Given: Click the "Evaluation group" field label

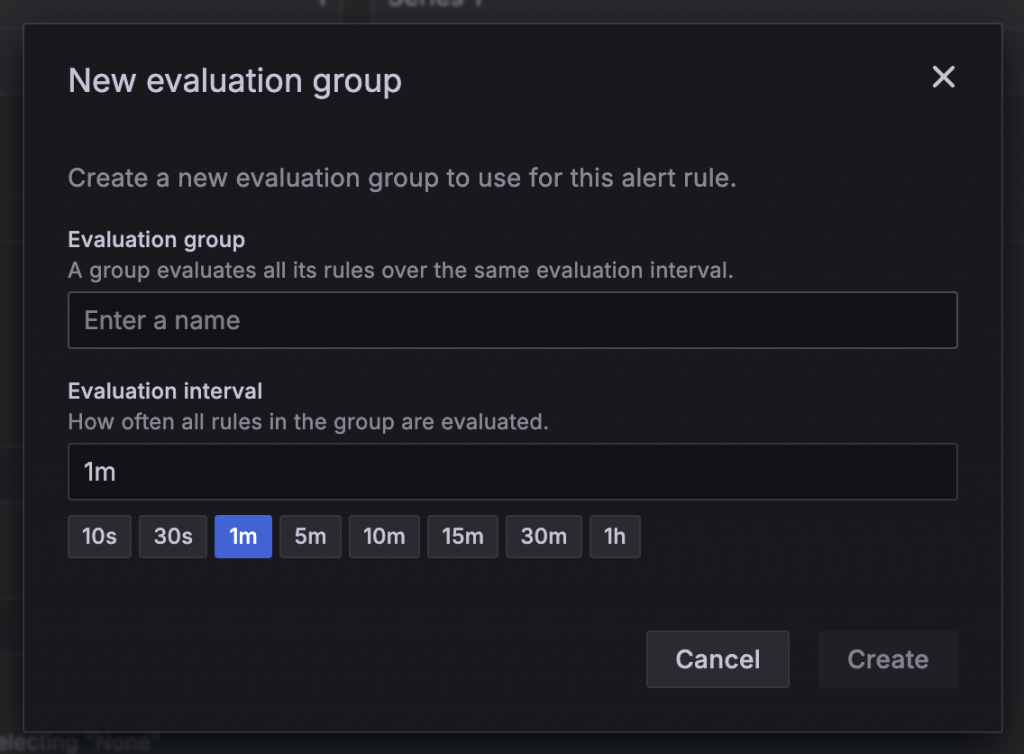Looking at the screenshot, I should [156, 240].
